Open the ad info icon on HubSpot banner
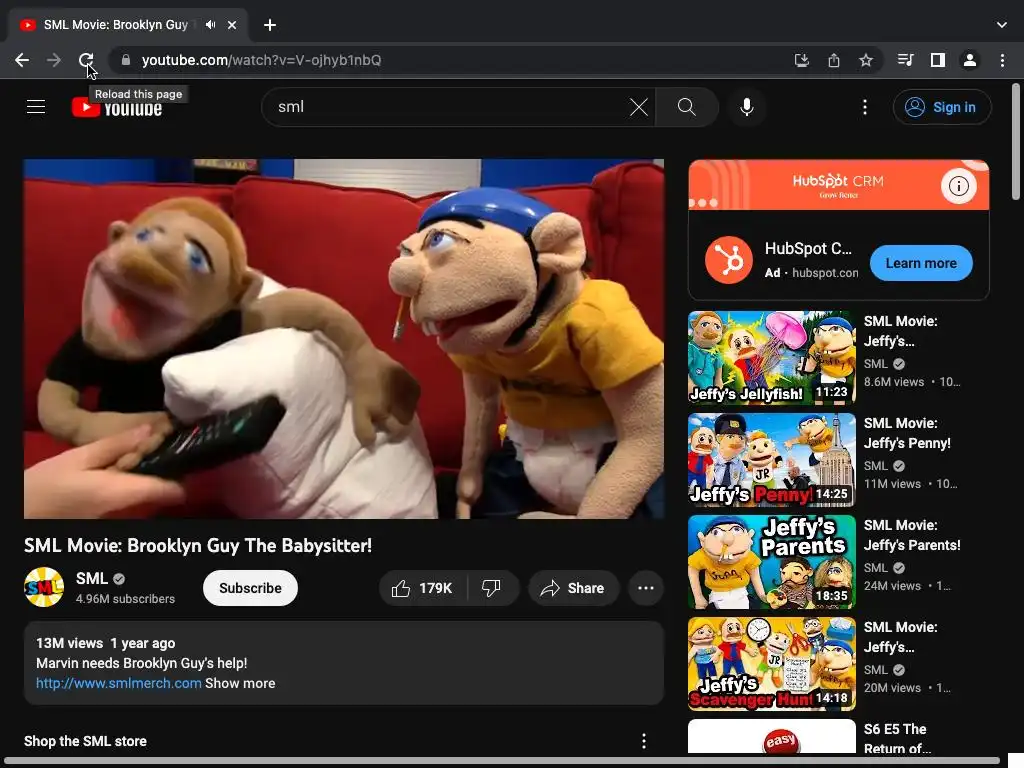 [958, 186]
